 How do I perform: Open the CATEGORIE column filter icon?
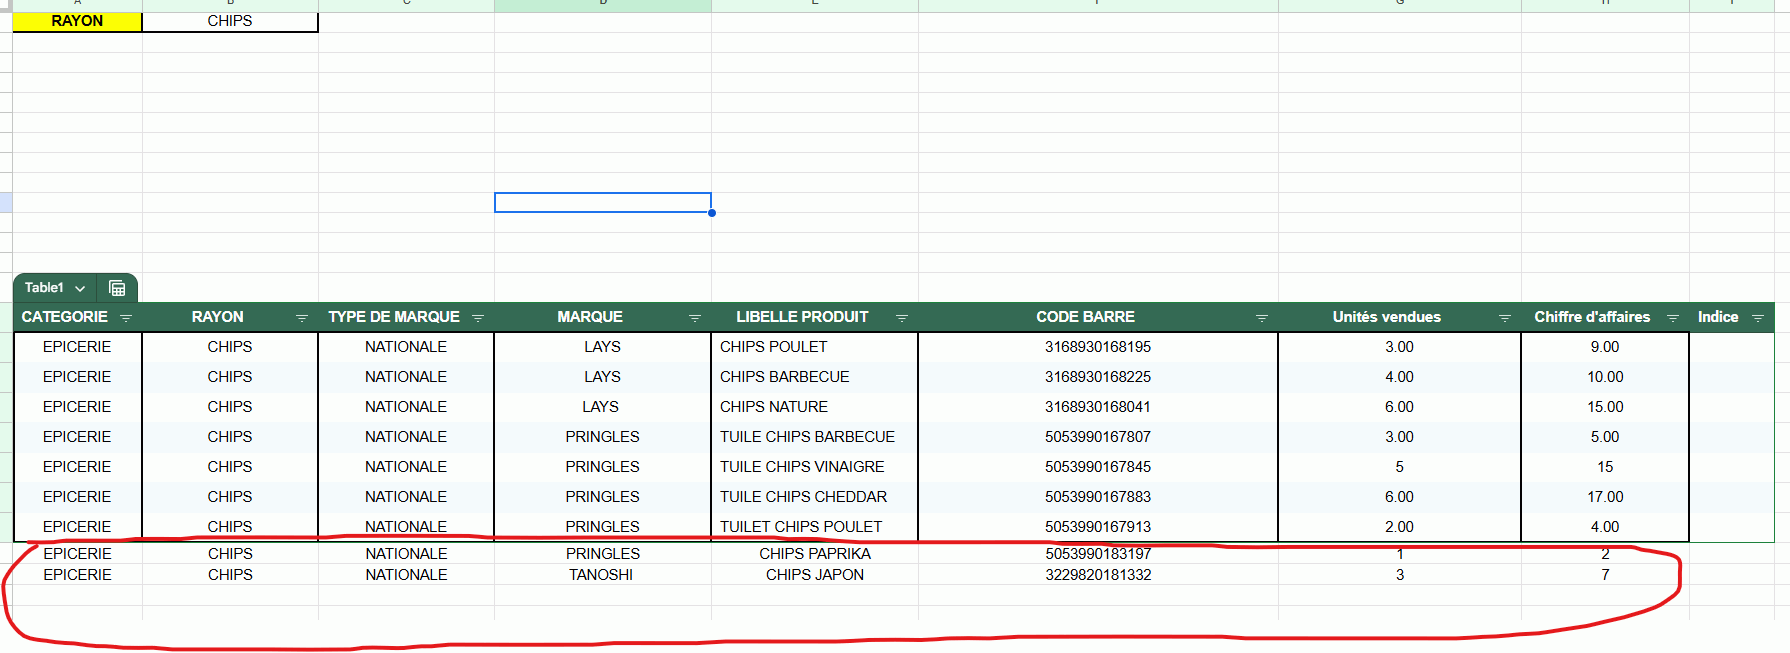point(126,318)
